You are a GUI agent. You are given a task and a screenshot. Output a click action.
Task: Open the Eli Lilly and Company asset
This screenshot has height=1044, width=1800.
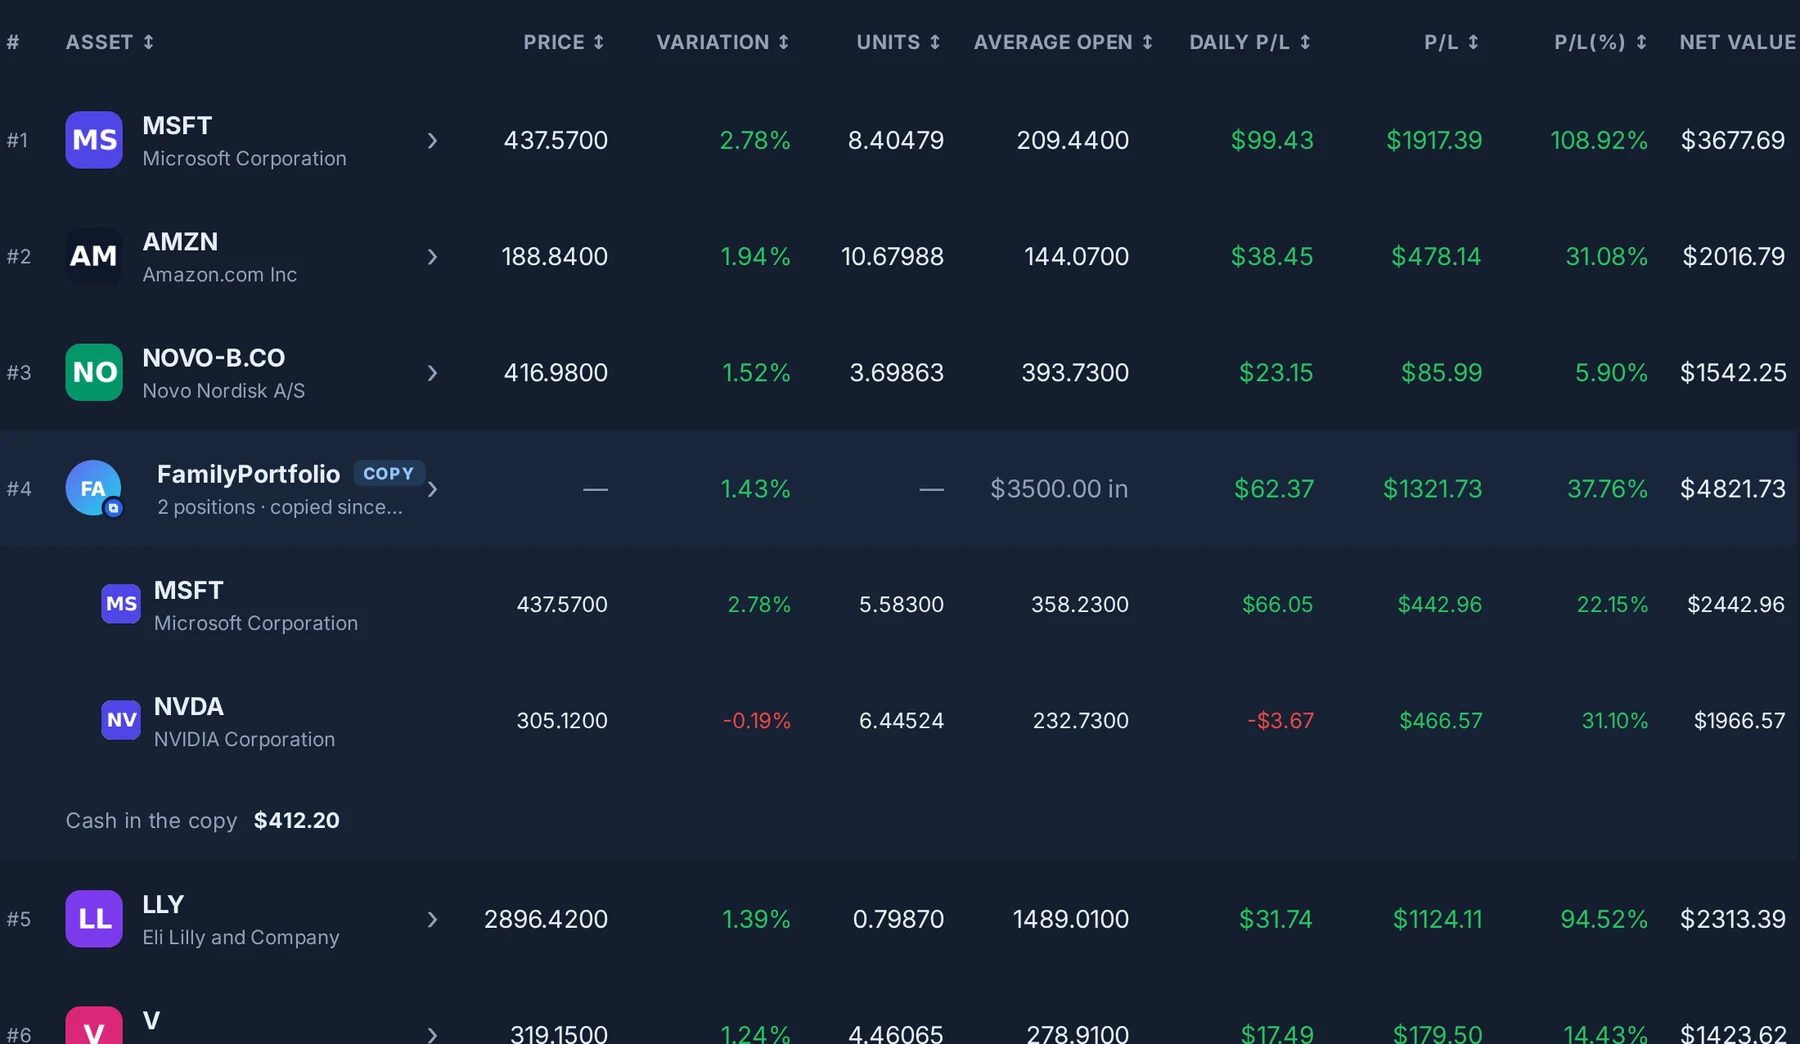pyautogui.click(x=241, y=937)
